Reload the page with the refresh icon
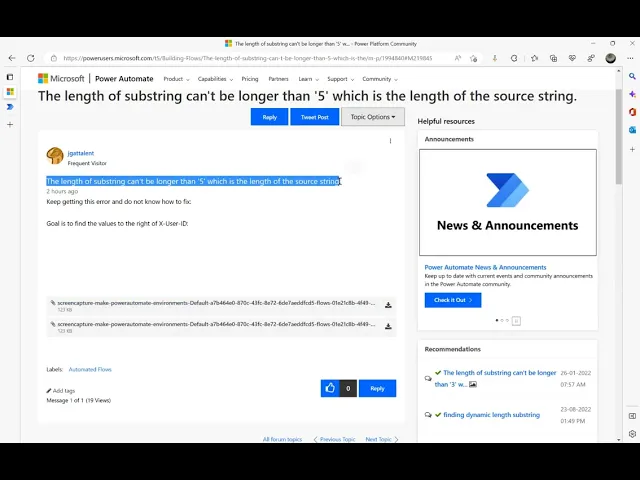Viewport: 640px width, 480px height. point(31,58)
